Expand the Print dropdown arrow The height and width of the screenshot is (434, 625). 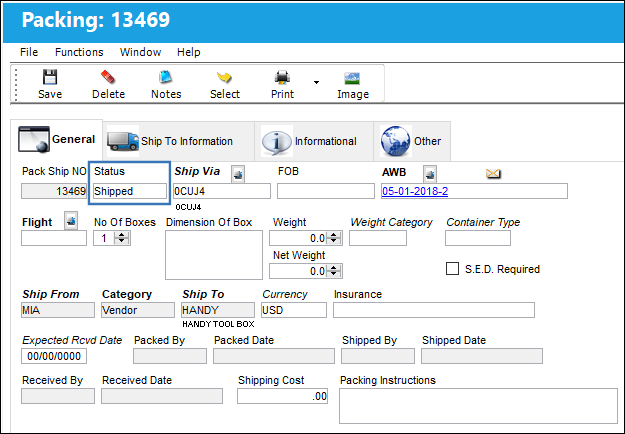pos(316,82)
